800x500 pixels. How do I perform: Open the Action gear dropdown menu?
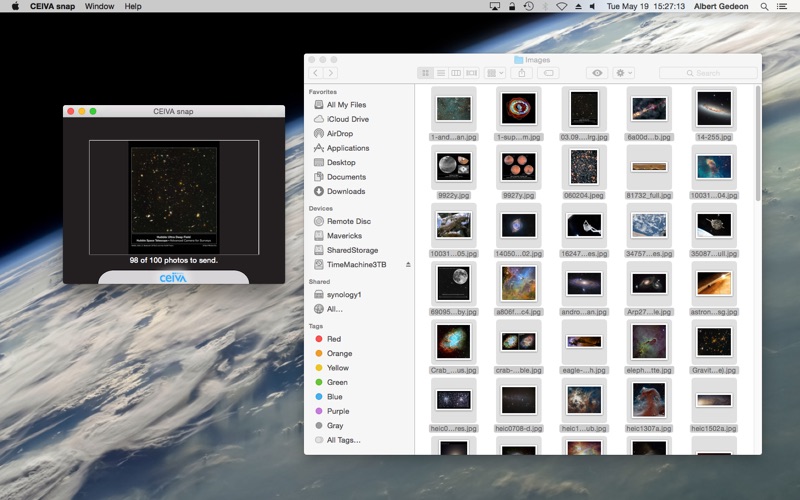(623, 73)
